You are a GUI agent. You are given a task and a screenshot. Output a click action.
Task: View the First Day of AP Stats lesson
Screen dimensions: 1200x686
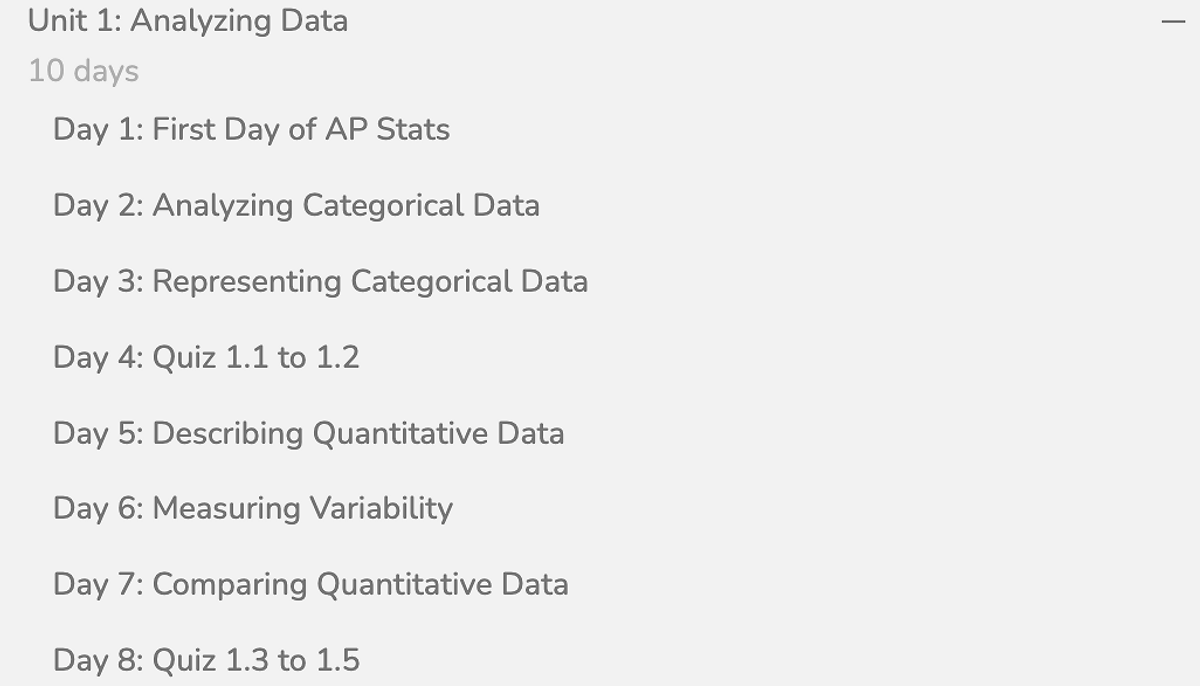coord(251,130)
